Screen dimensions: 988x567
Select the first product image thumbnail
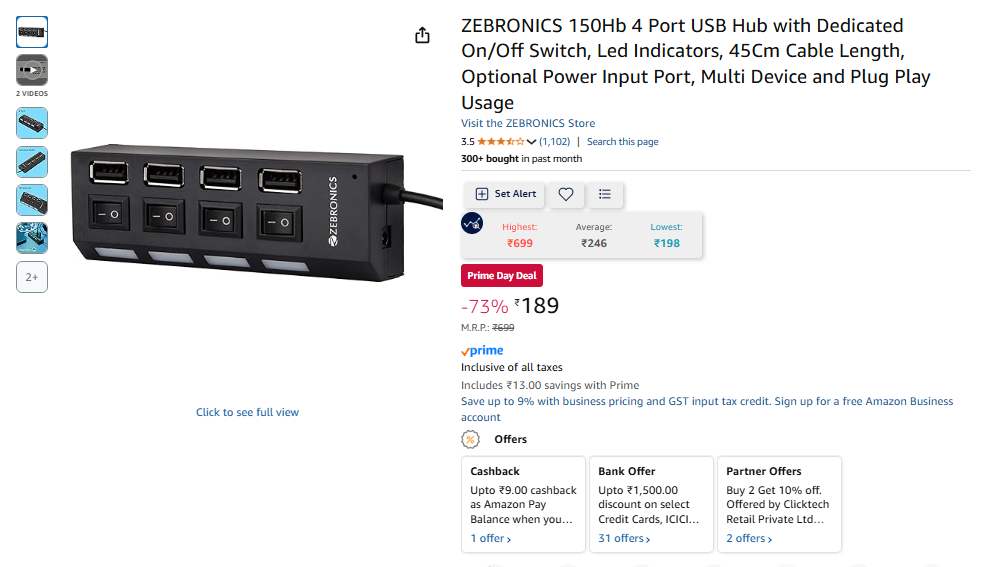tap(32, 32)
